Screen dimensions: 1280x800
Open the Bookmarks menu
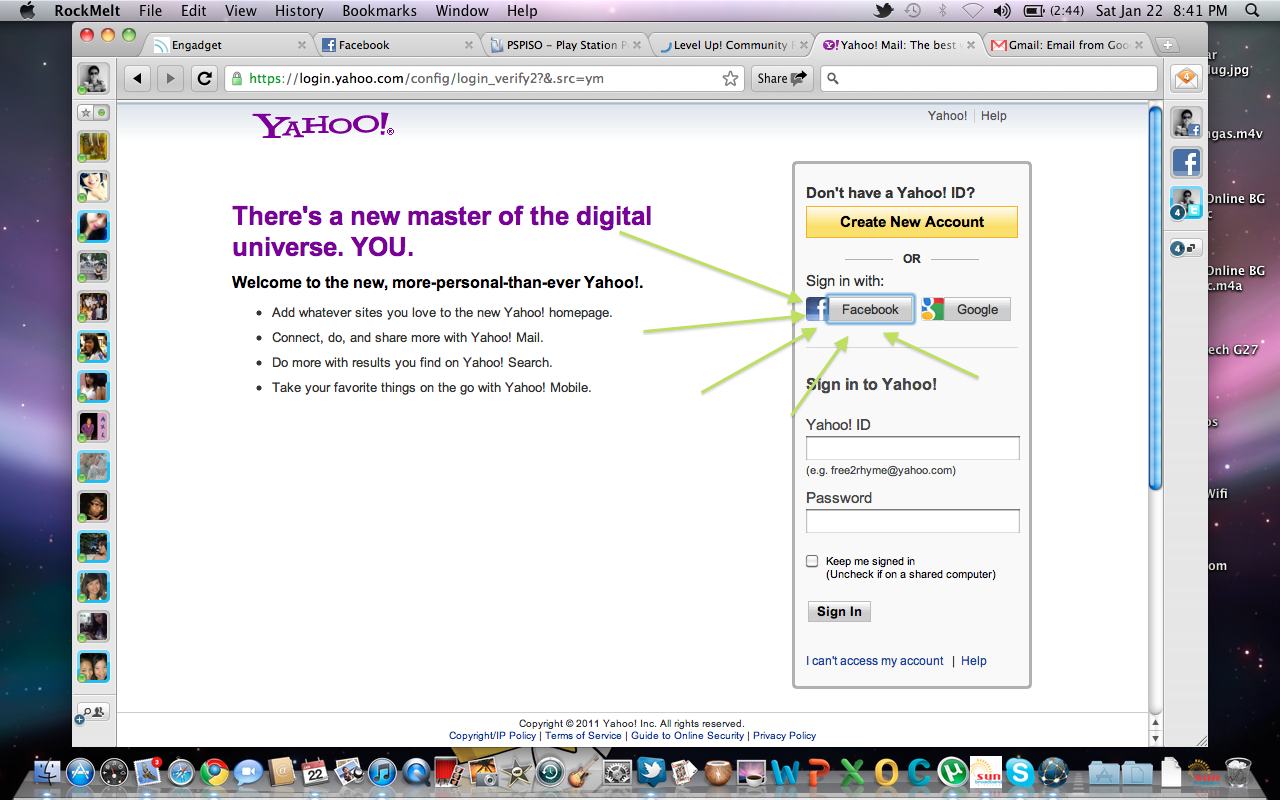click(379, 11)
